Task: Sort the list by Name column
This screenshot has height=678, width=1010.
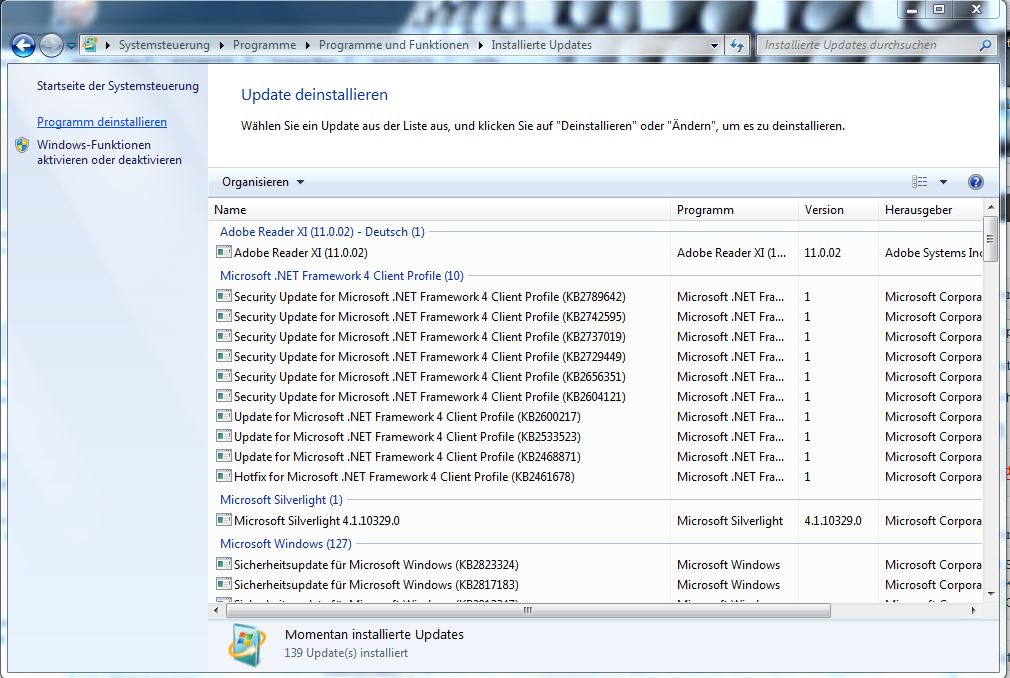Action: (441, 210)
